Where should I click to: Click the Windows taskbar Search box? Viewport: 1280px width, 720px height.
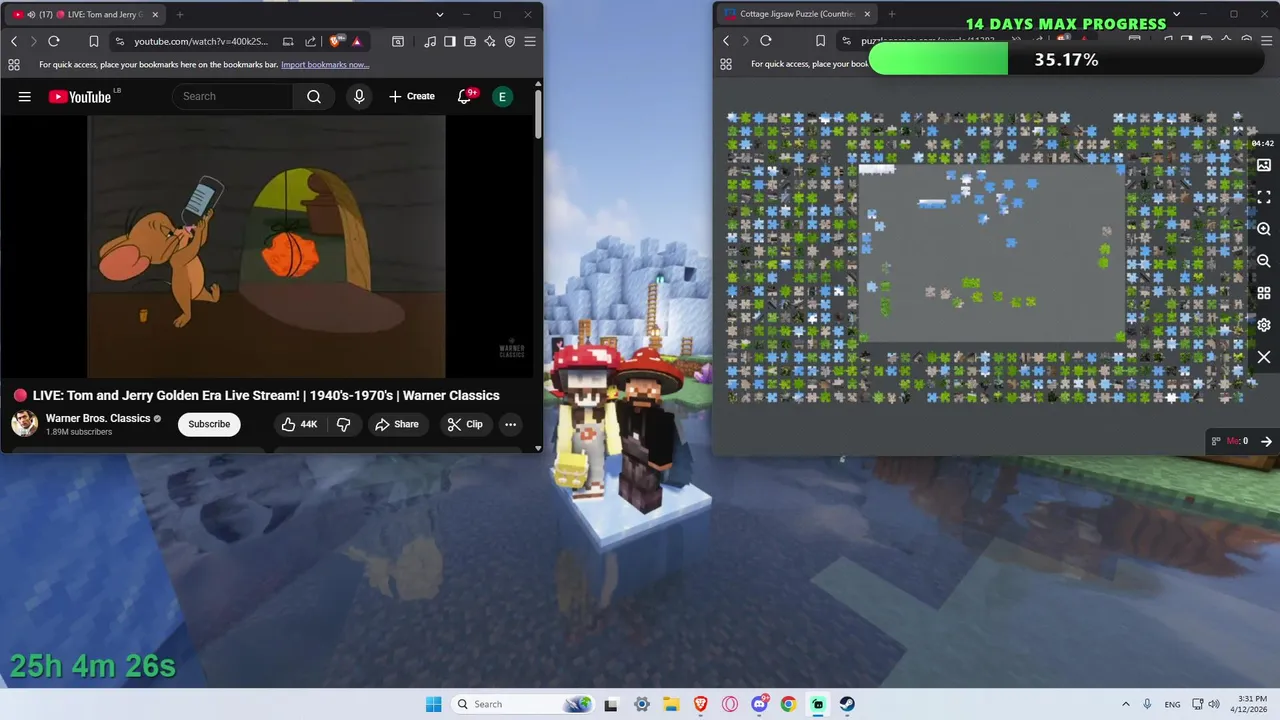point(522,704)
